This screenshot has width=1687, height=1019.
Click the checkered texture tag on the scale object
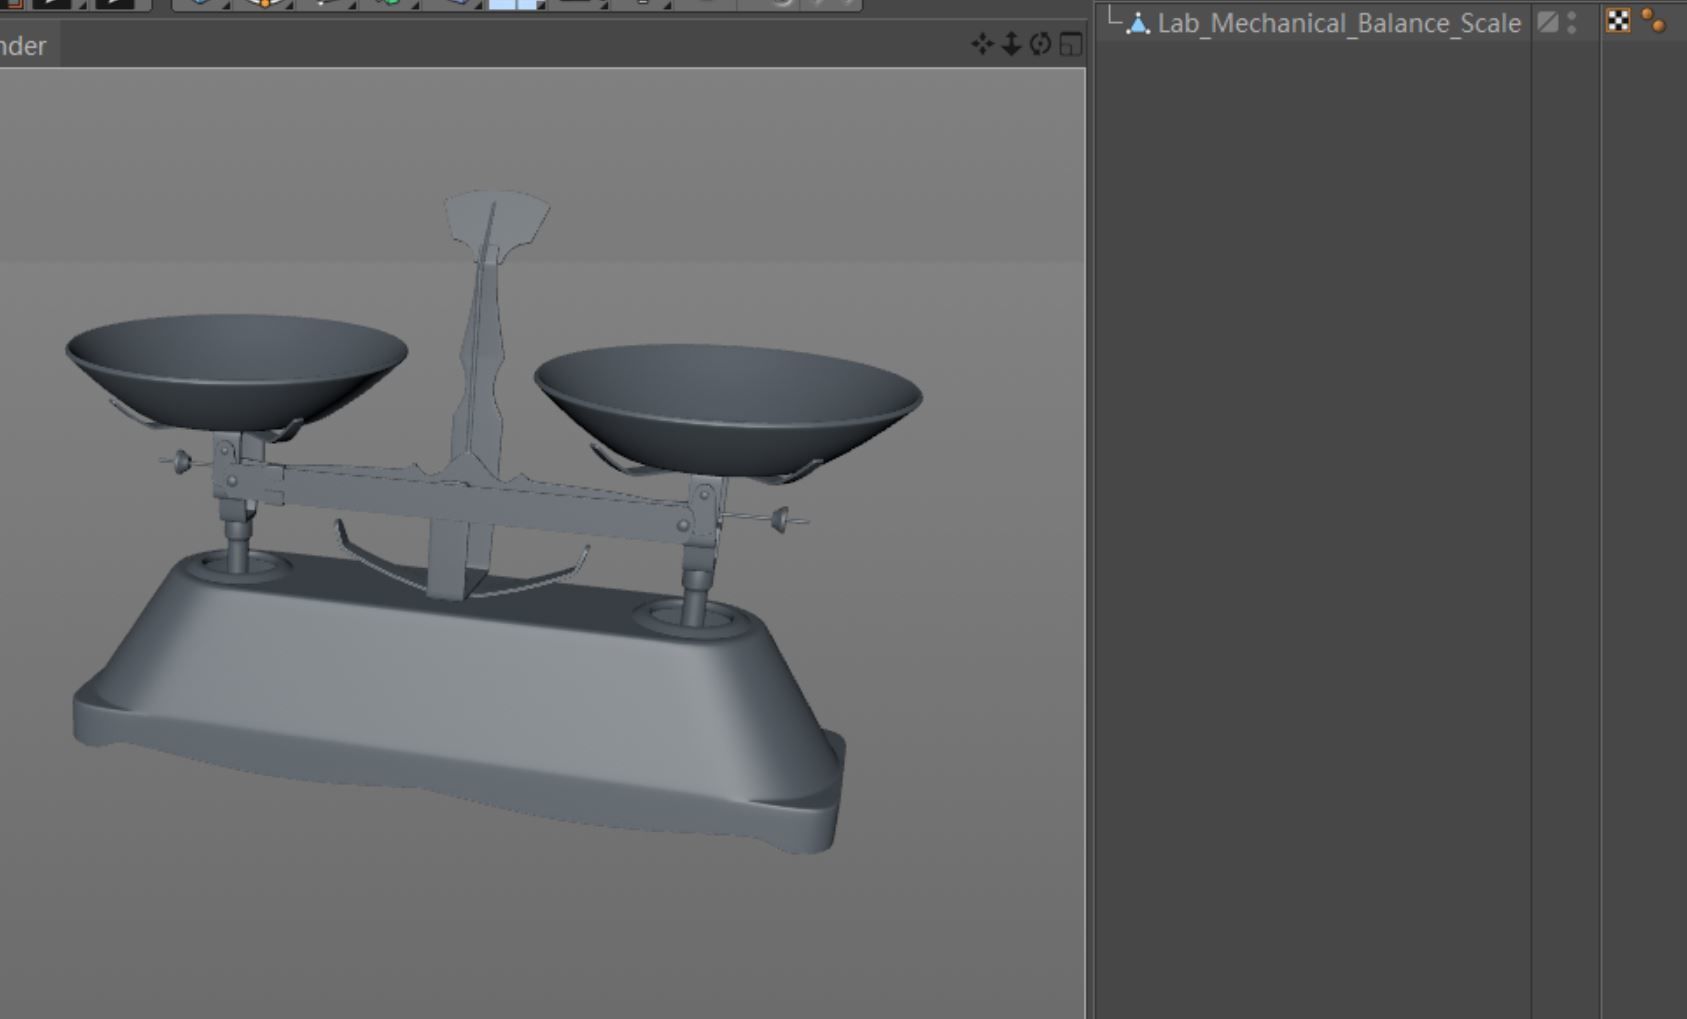(1618, 21)
